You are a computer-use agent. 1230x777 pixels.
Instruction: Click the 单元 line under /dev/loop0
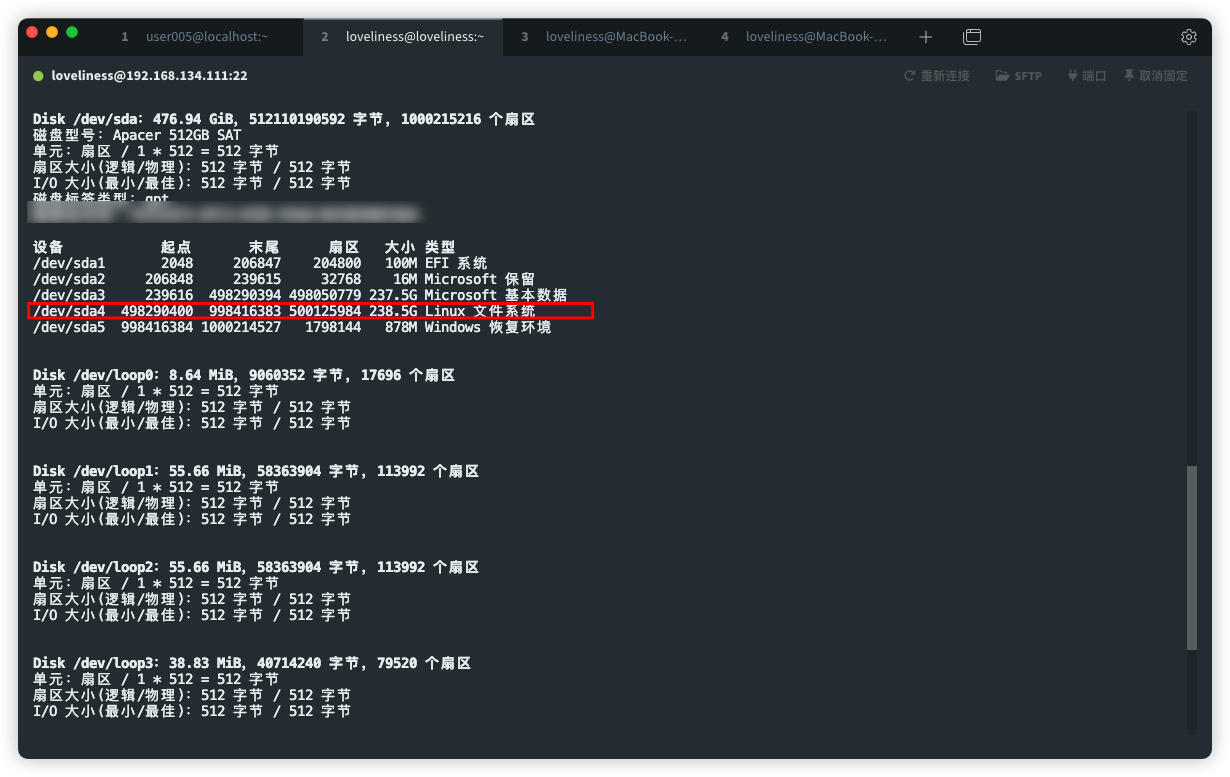(x=156, y=391)
